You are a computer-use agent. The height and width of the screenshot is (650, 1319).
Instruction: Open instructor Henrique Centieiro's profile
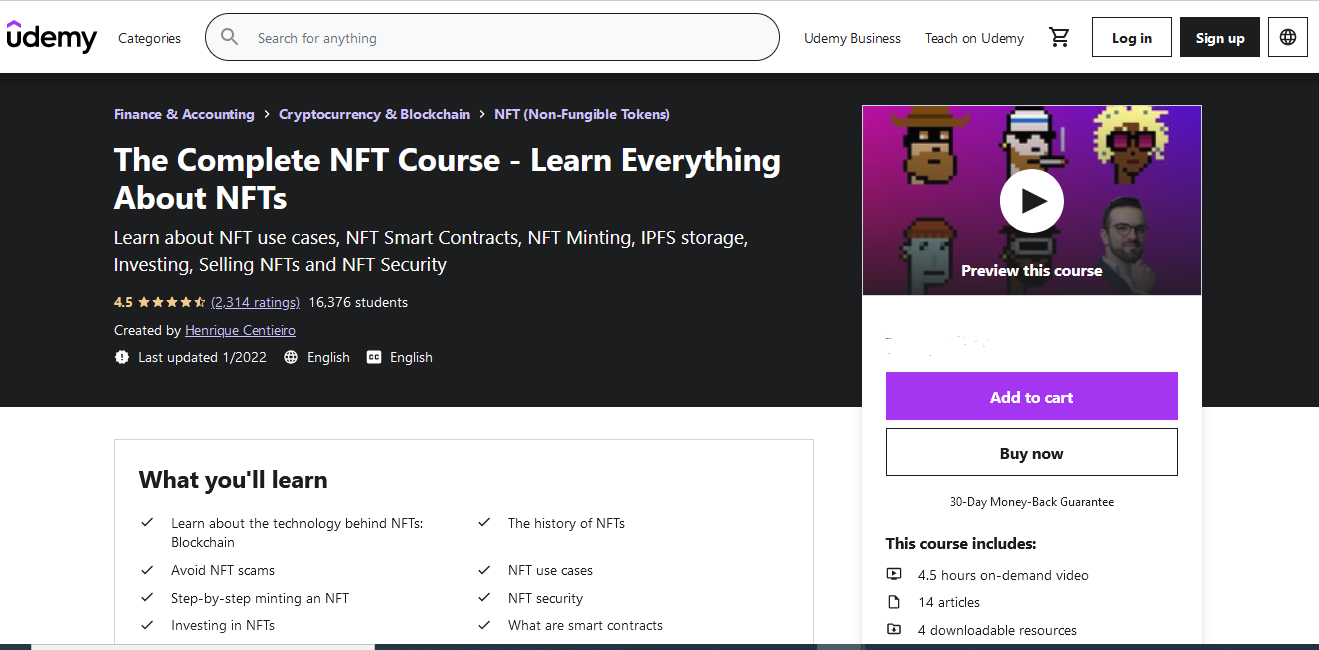(240, 330)
